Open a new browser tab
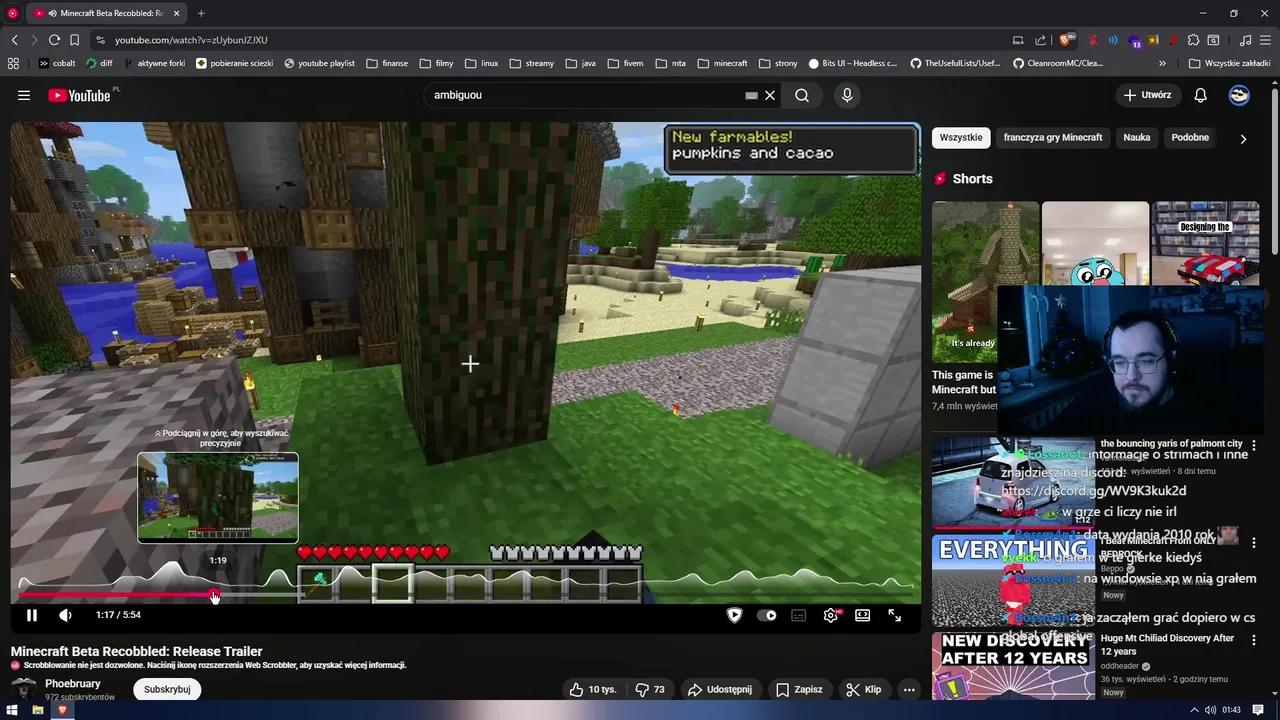The image size is (1280, 720). point(201,13)
